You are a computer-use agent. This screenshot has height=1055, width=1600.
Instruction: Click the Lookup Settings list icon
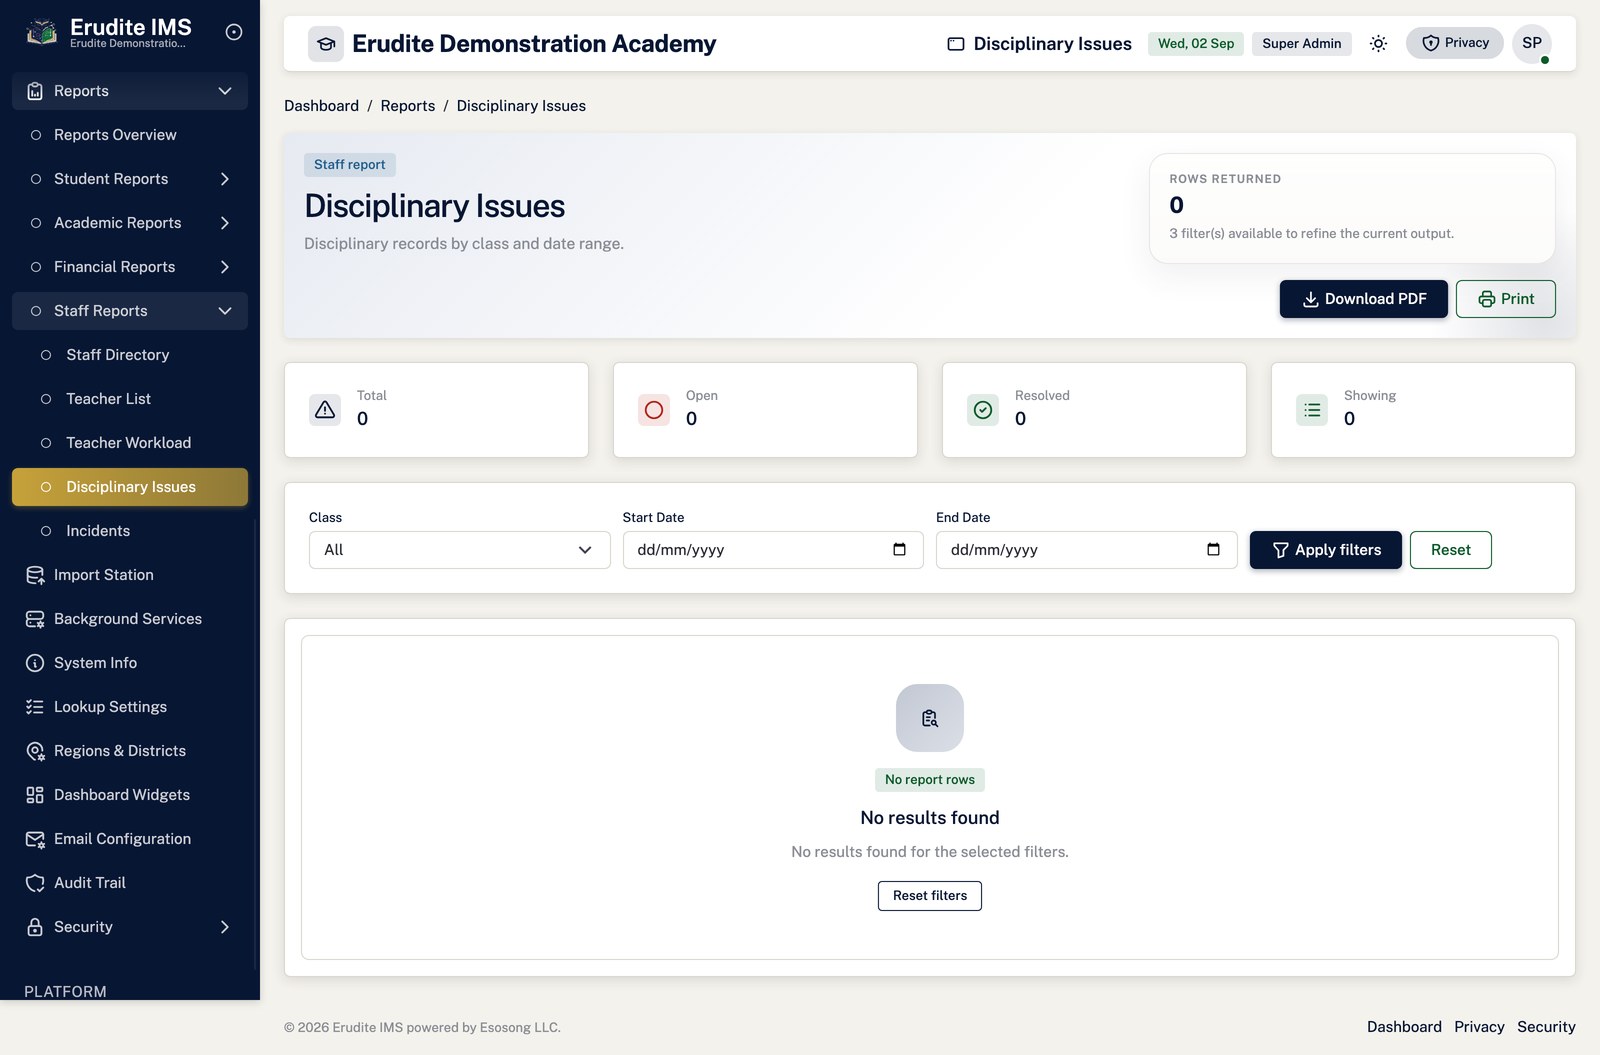point(35,707)
